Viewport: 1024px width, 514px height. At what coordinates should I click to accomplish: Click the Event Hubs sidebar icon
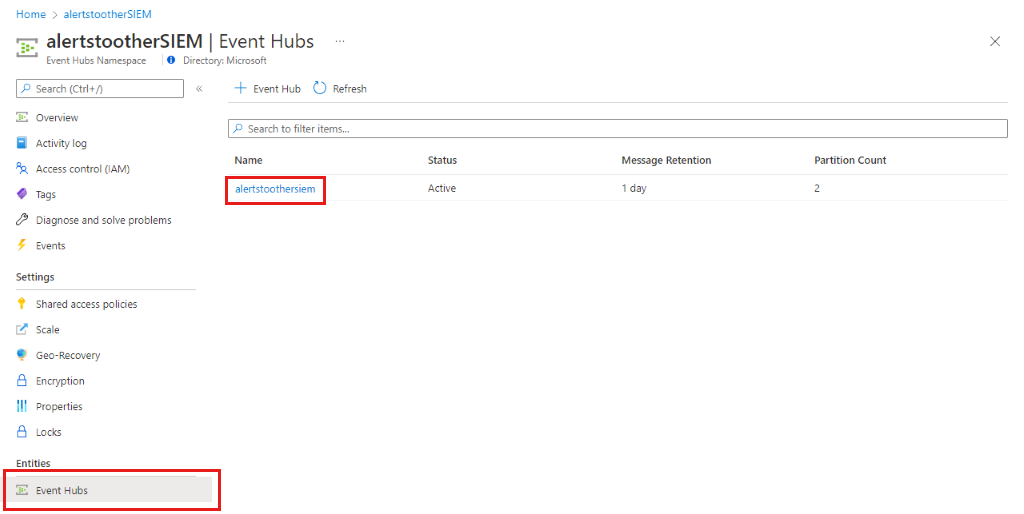(x=22, y=490)
